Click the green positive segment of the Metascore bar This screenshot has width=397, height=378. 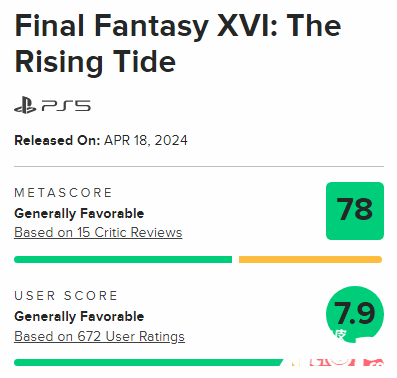point(123,259)
